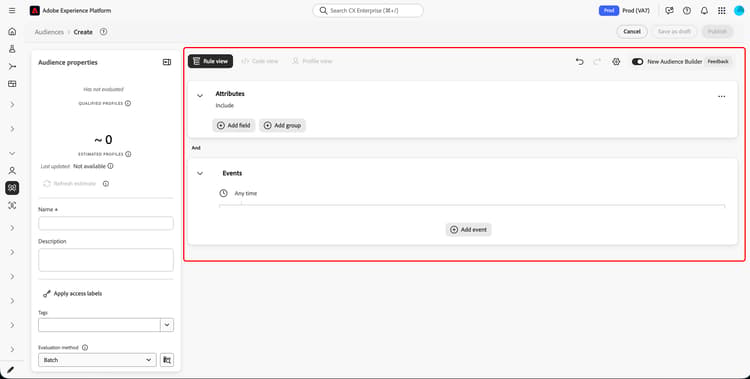The height and width of the screenshot is (379, 750).
Task: Open the apps grid switcher
Action: click(721, 11)
